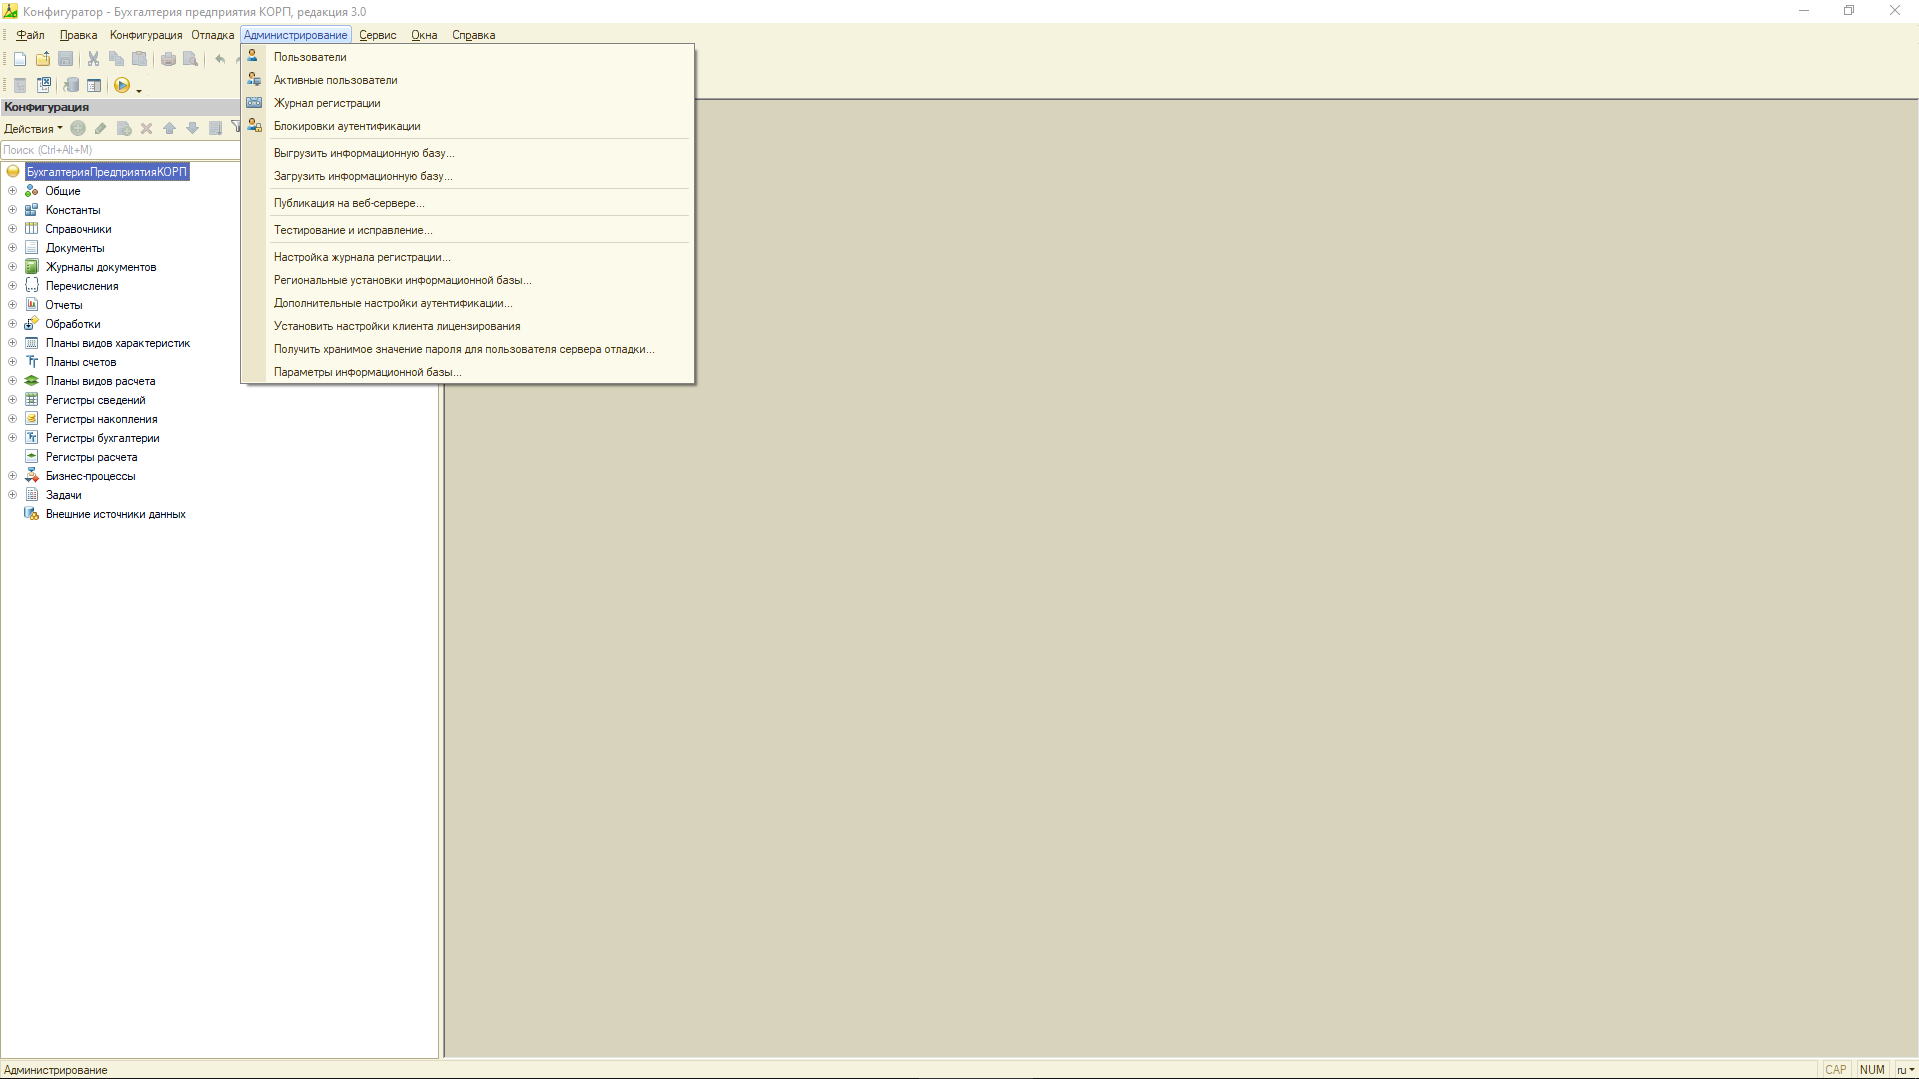
Task: Click the ru language indicator in status bar
Action: coord(1905,1070)
